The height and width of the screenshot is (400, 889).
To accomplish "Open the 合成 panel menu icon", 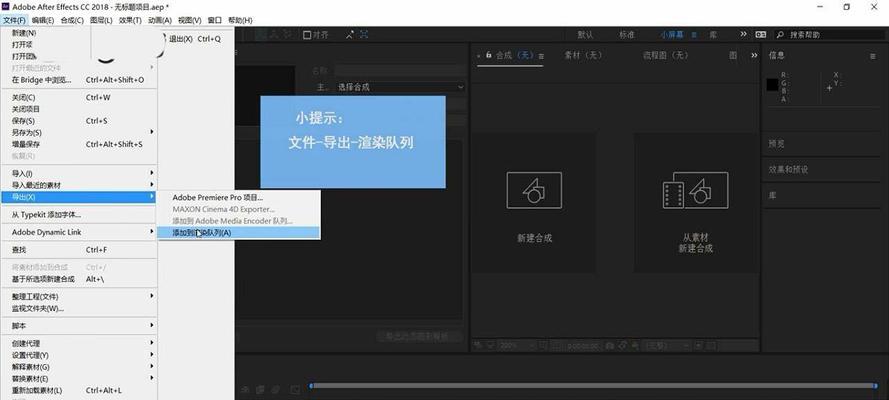I will pos(541,56).
